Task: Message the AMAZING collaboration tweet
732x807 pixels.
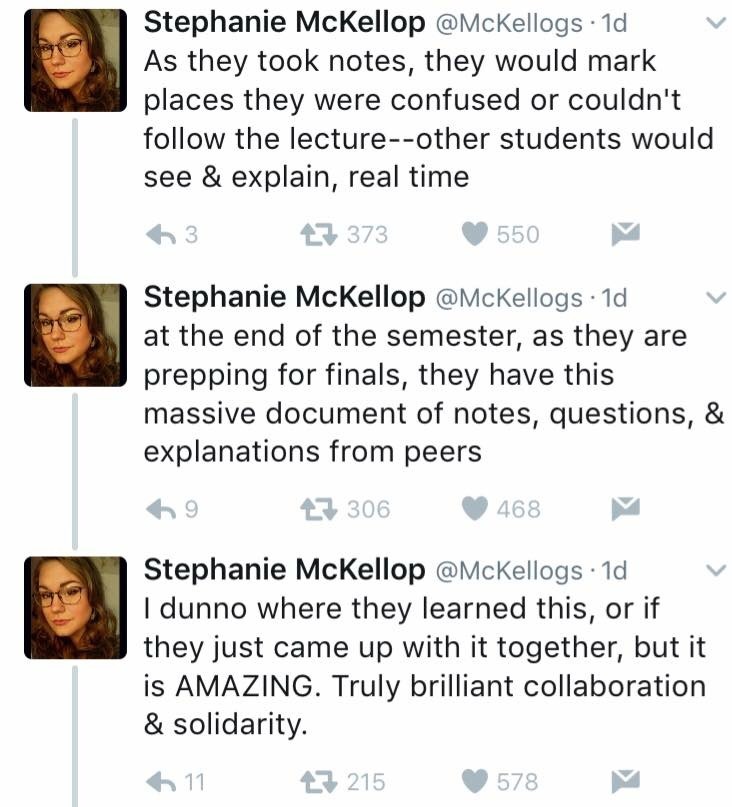Action: tap(625, 780)
